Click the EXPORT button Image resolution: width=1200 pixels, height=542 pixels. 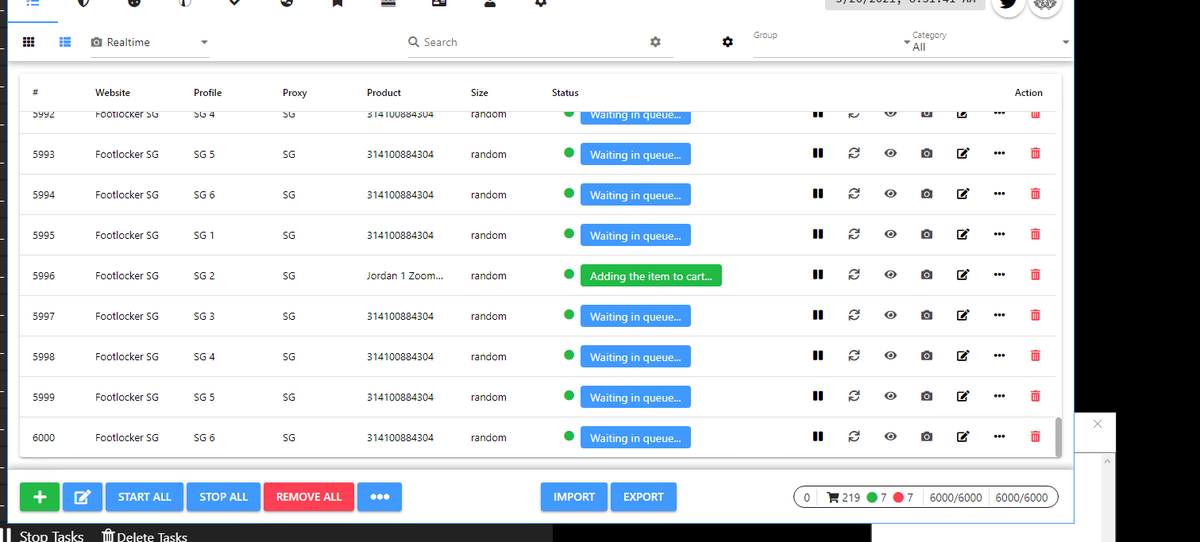point(643,497)
